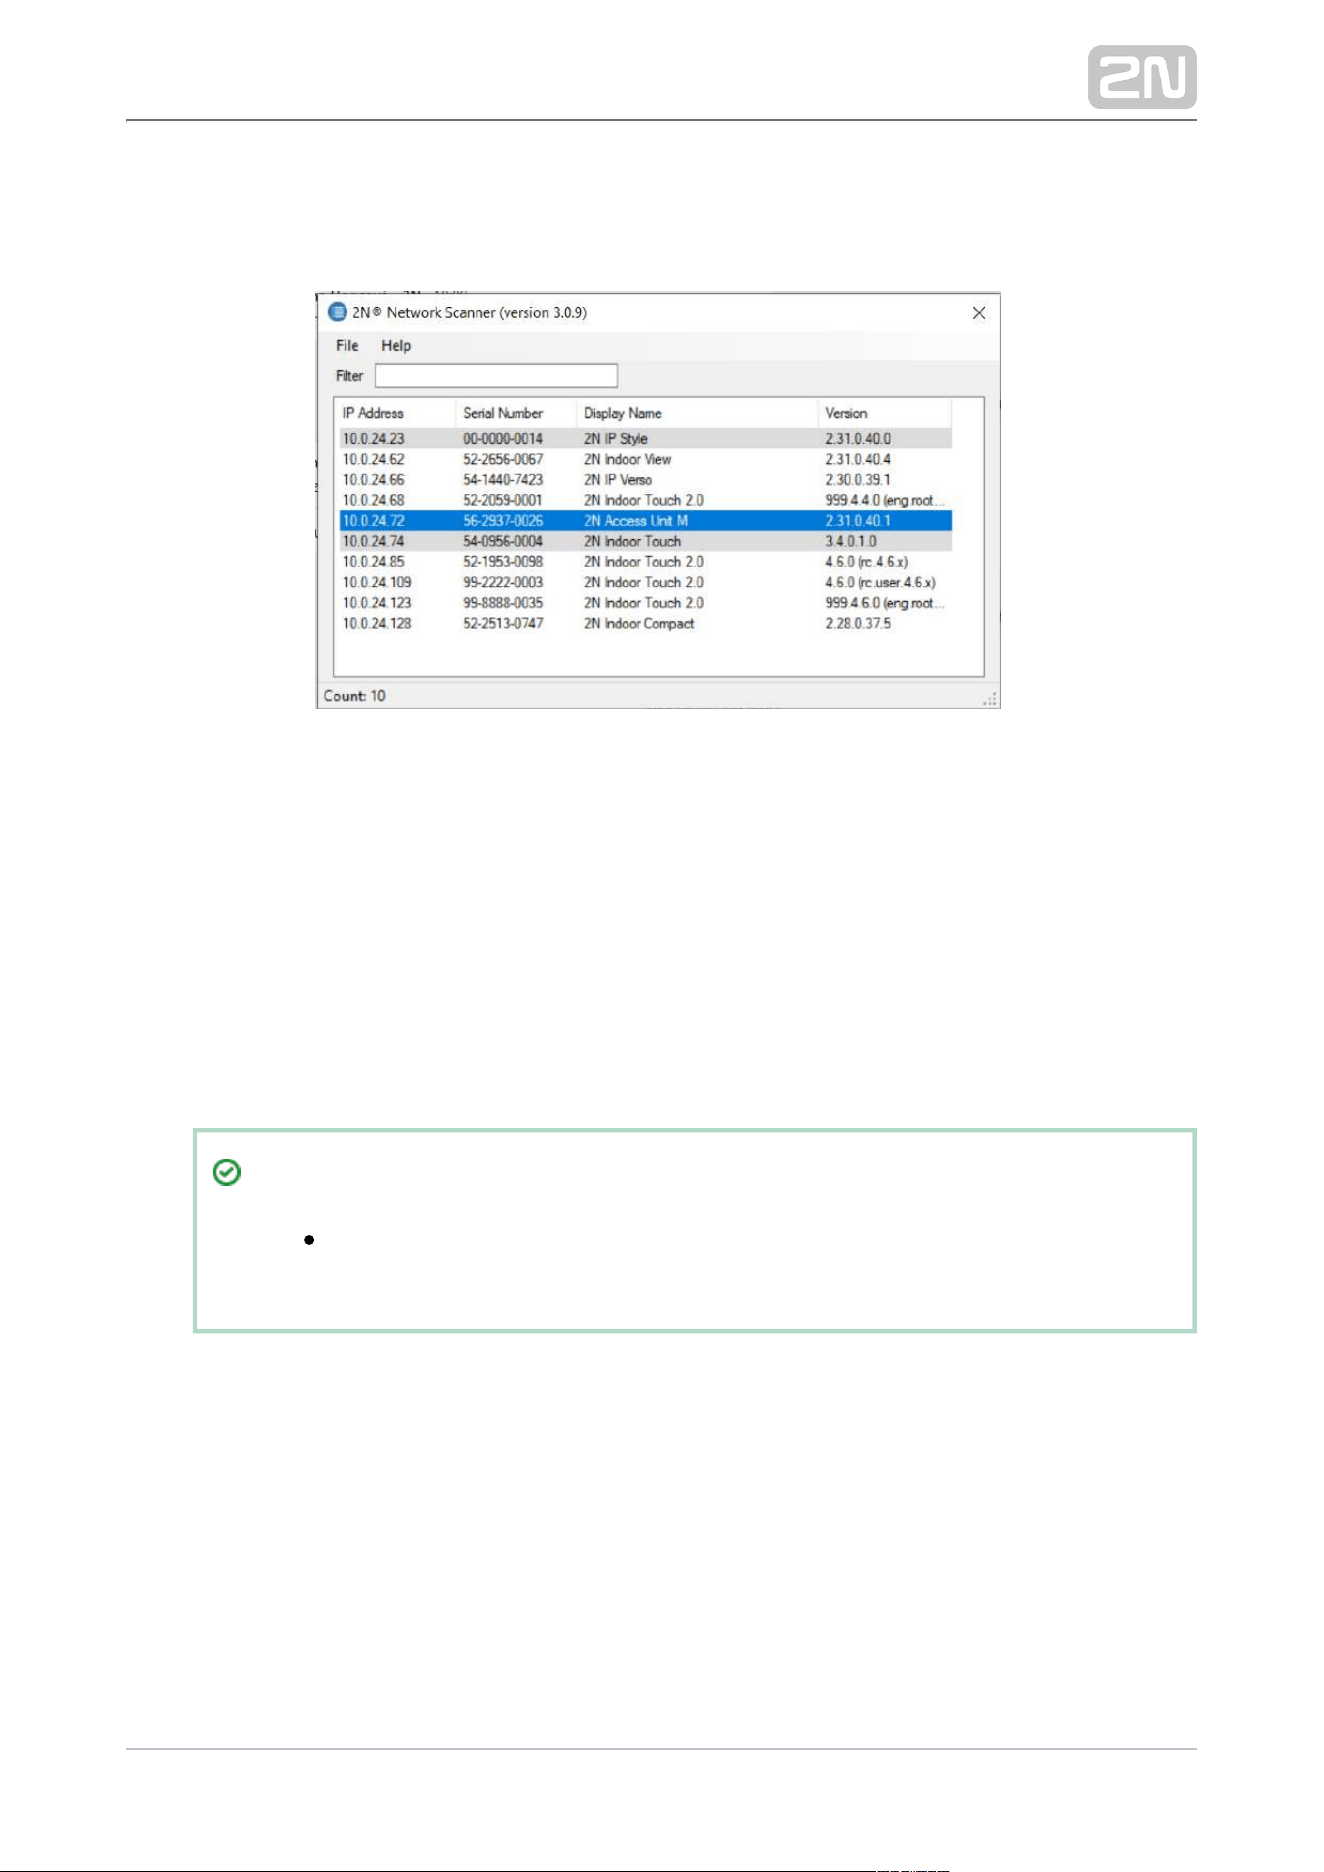
Task: Click version 2.31.0.40.1 cell
Action: [858, 521]
